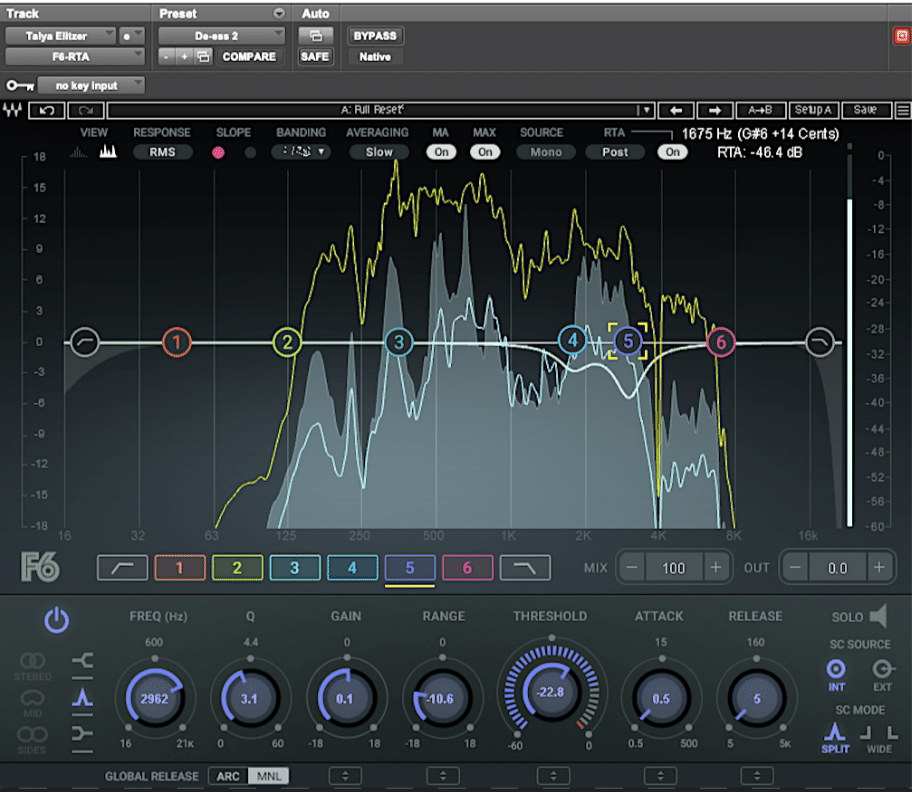Click the SAFE button

point(315,56)
